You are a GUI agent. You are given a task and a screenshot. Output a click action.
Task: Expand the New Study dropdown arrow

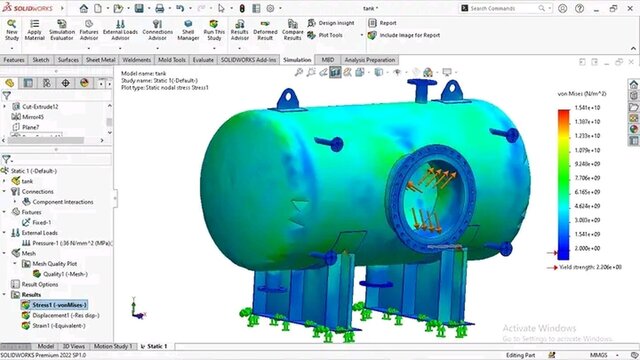(x=12, y=48)
